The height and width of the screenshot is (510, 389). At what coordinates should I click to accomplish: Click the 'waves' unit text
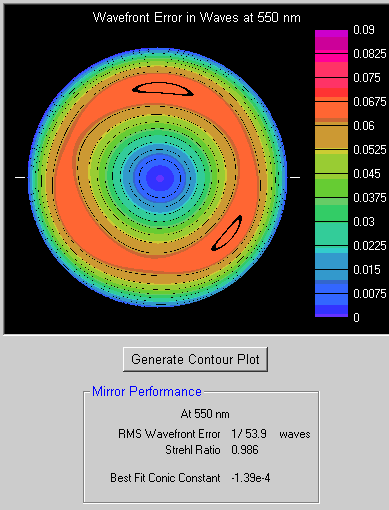295,434
